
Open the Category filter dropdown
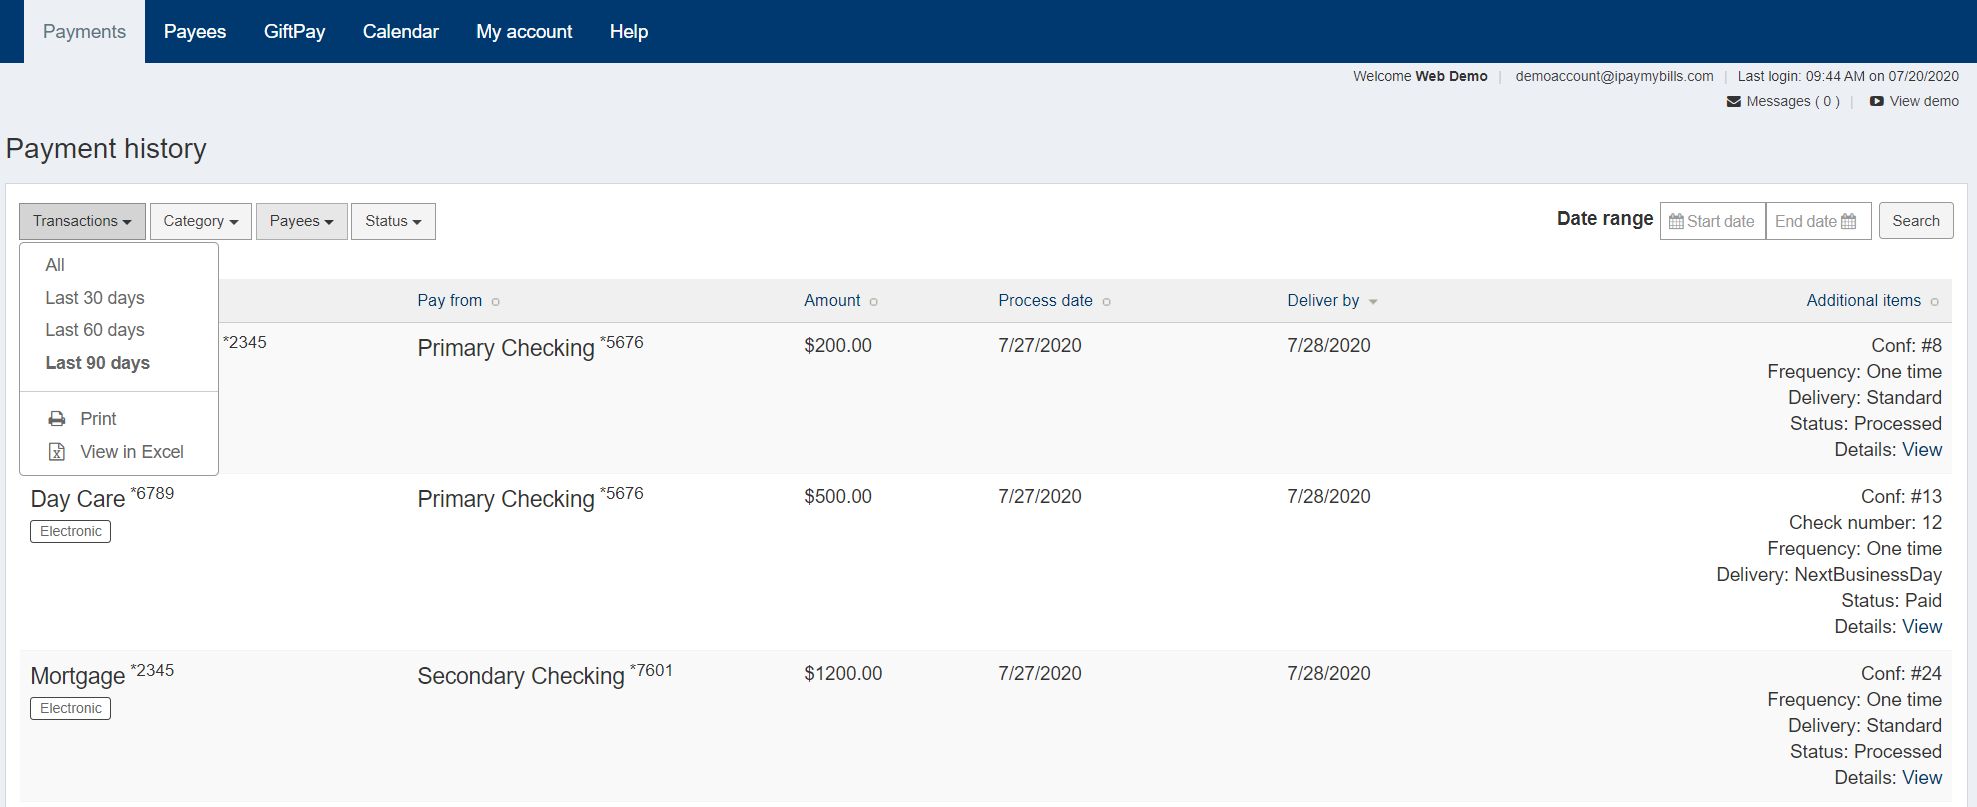click(x=201, y=221)
